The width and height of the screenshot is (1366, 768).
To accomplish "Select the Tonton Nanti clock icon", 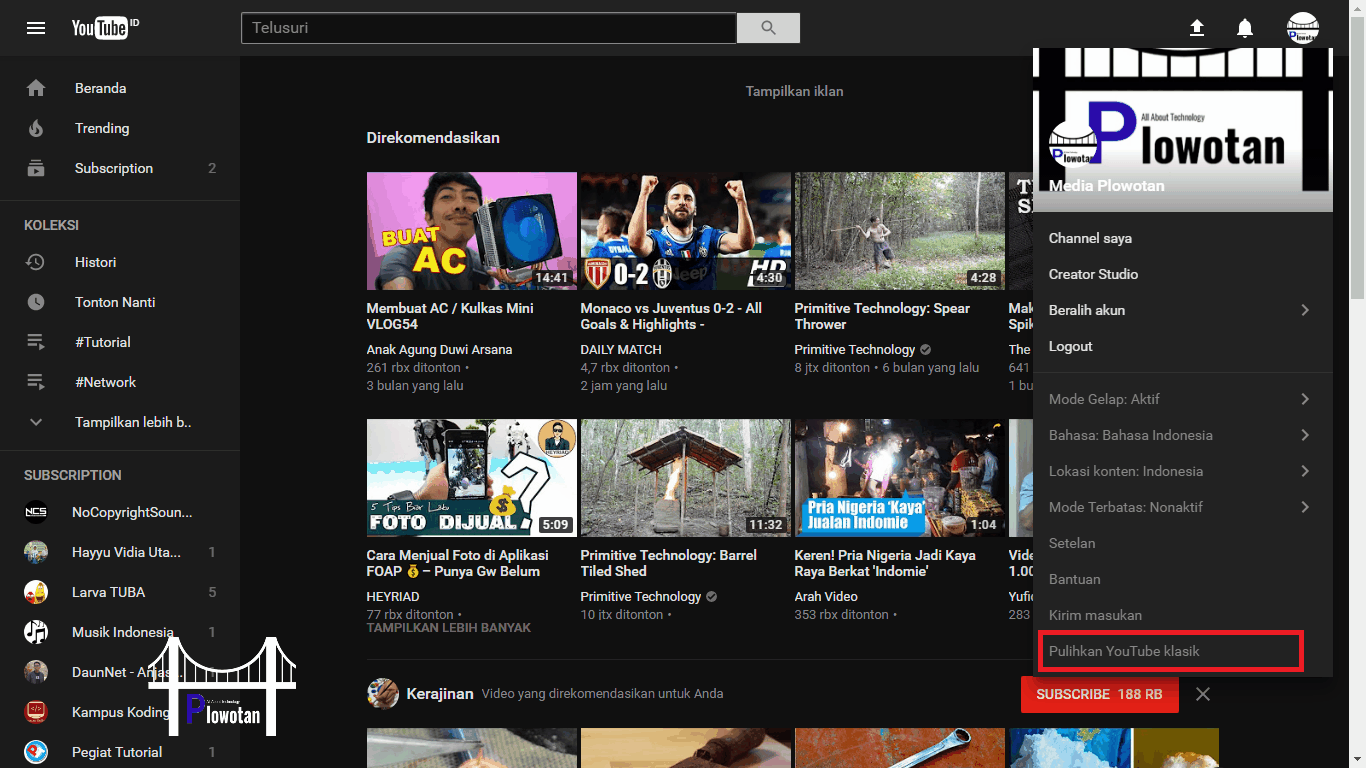I will (36, 302).
